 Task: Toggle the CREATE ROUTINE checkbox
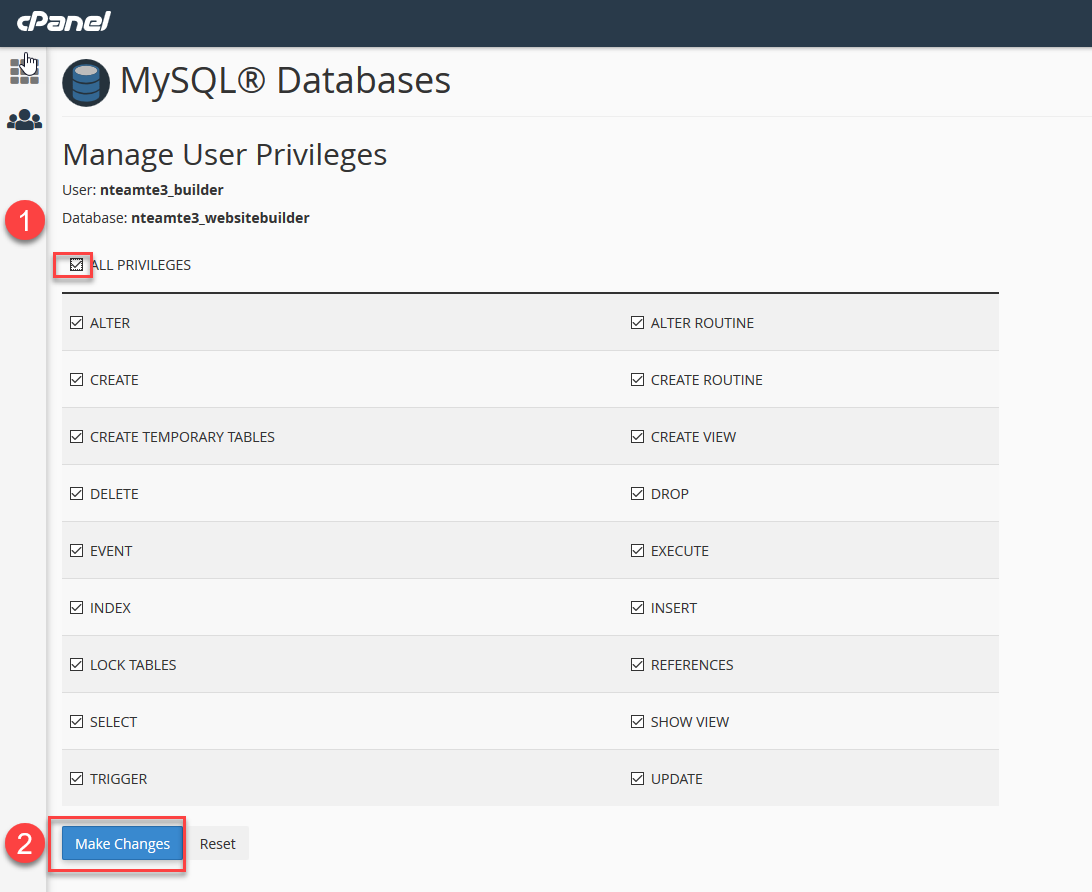(637, 380)
